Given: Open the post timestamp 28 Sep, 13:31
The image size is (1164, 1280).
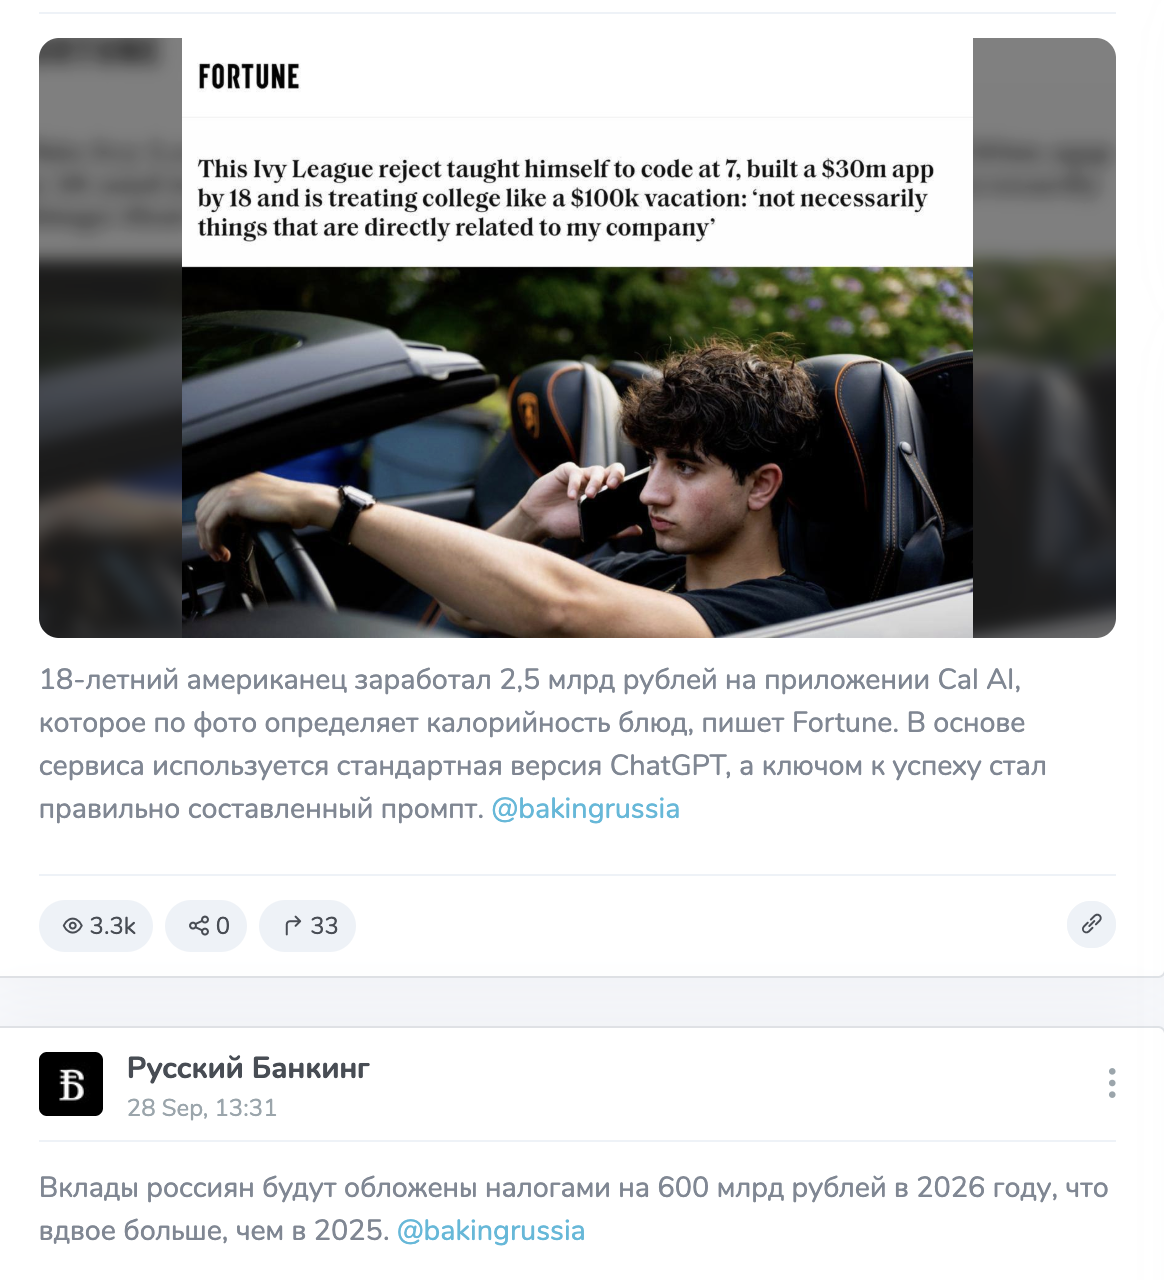Looking at the screenshot, I should pos(202,1108).
